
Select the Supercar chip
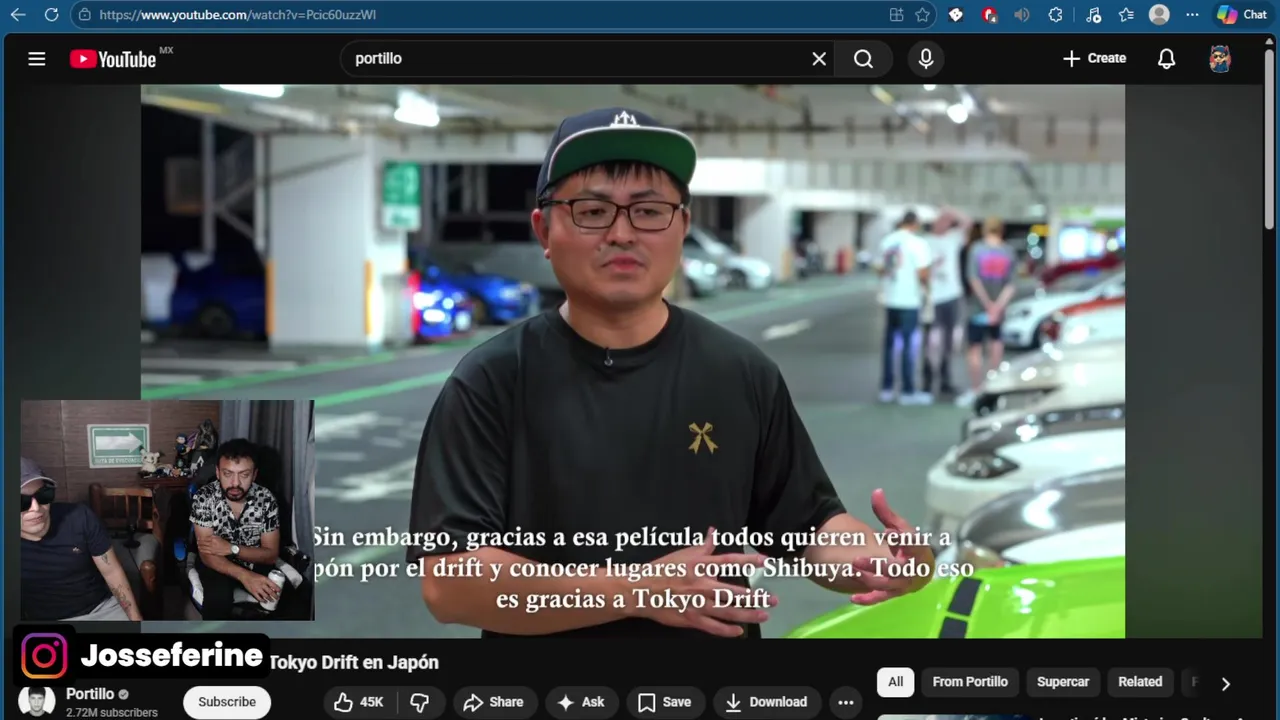[1063, 682]
